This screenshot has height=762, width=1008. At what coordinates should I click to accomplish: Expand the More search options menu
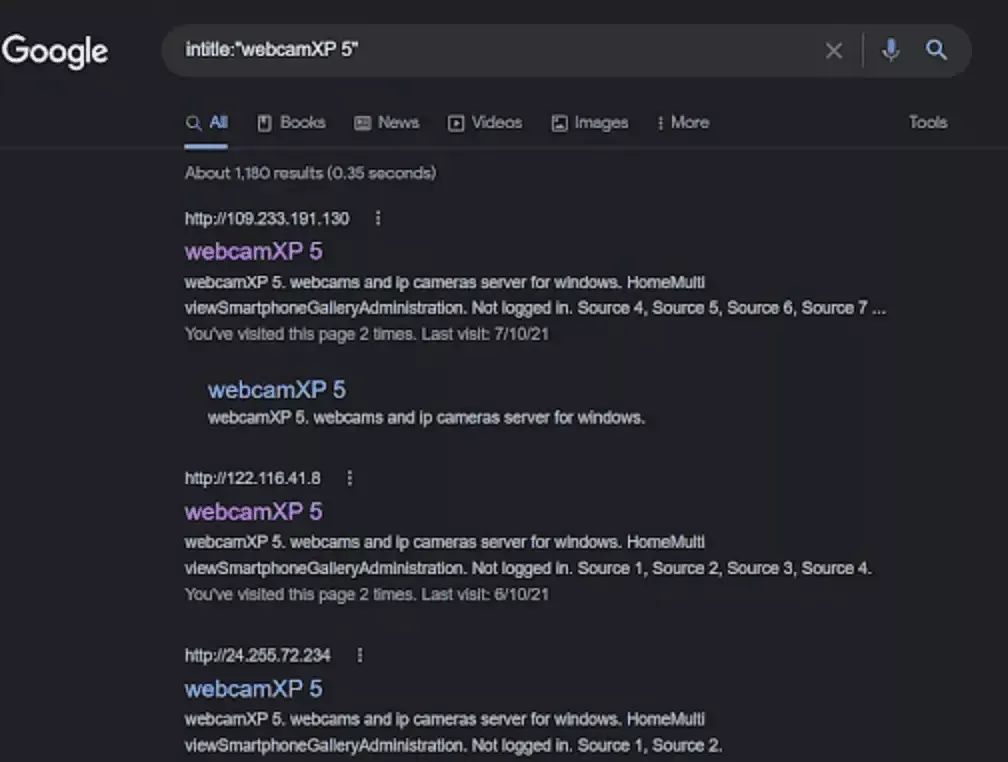(683, 122)
